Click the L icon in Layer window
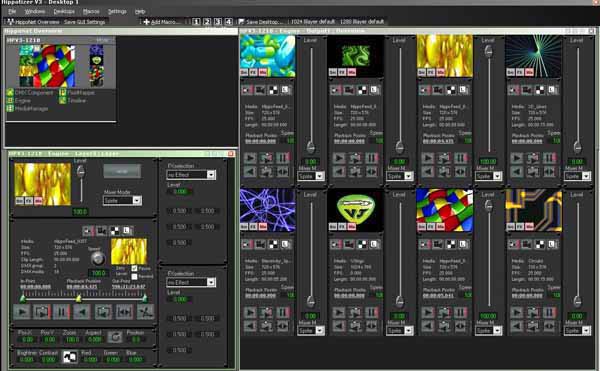Image resolution: width=600 pixels, height=371 pixels. click(x=127, y=231)
